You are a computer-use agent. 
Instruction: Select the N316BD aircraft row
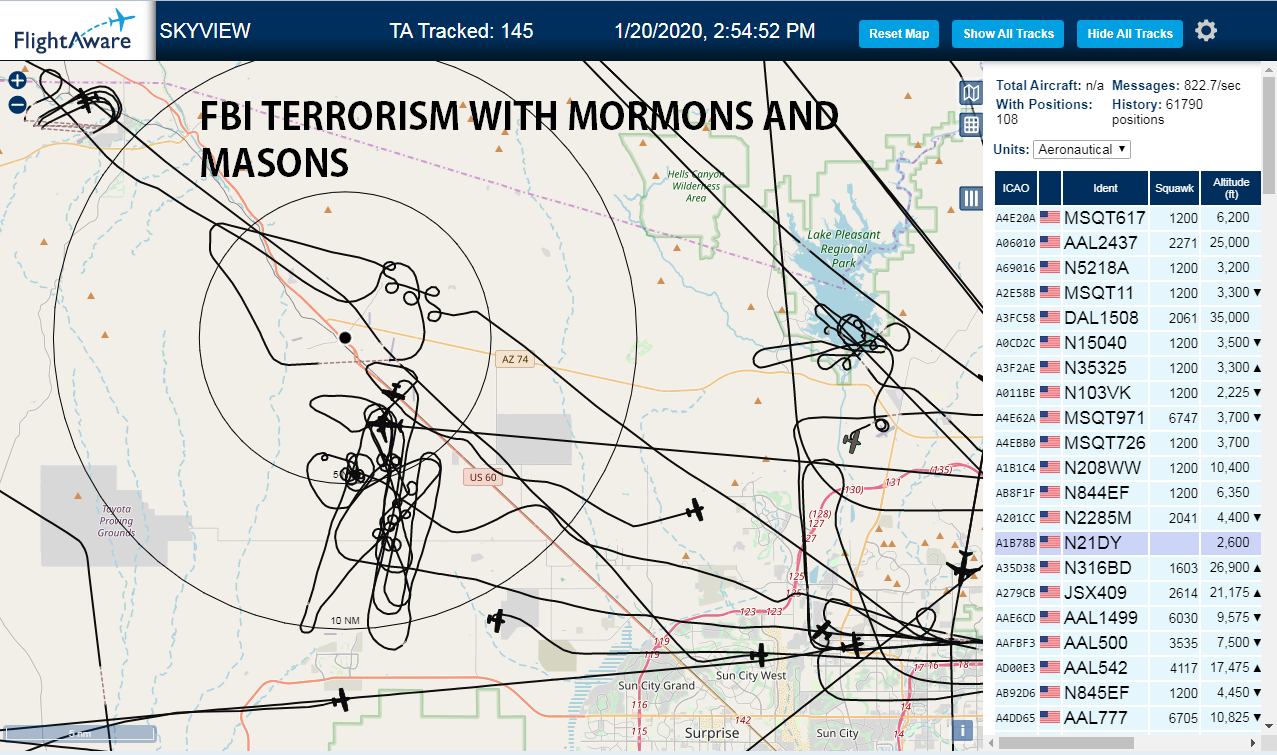pos(1128,567)
